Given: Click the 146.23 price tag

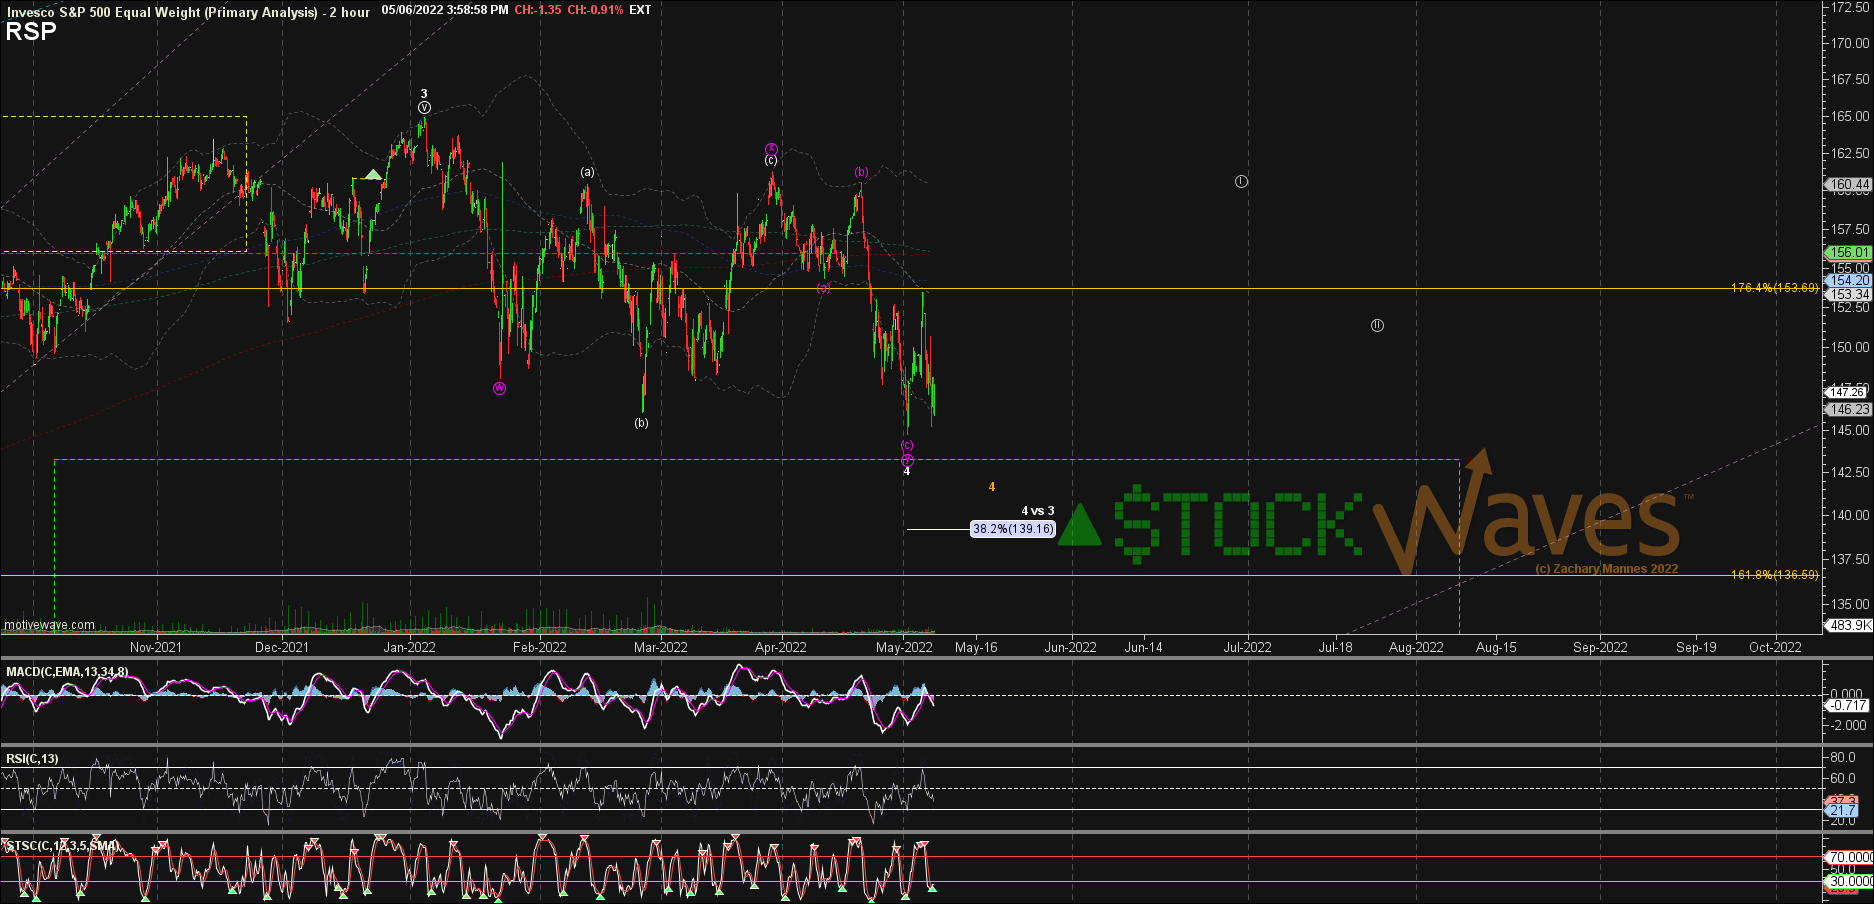Looking at the screenshot, I should click(1849, 410).
